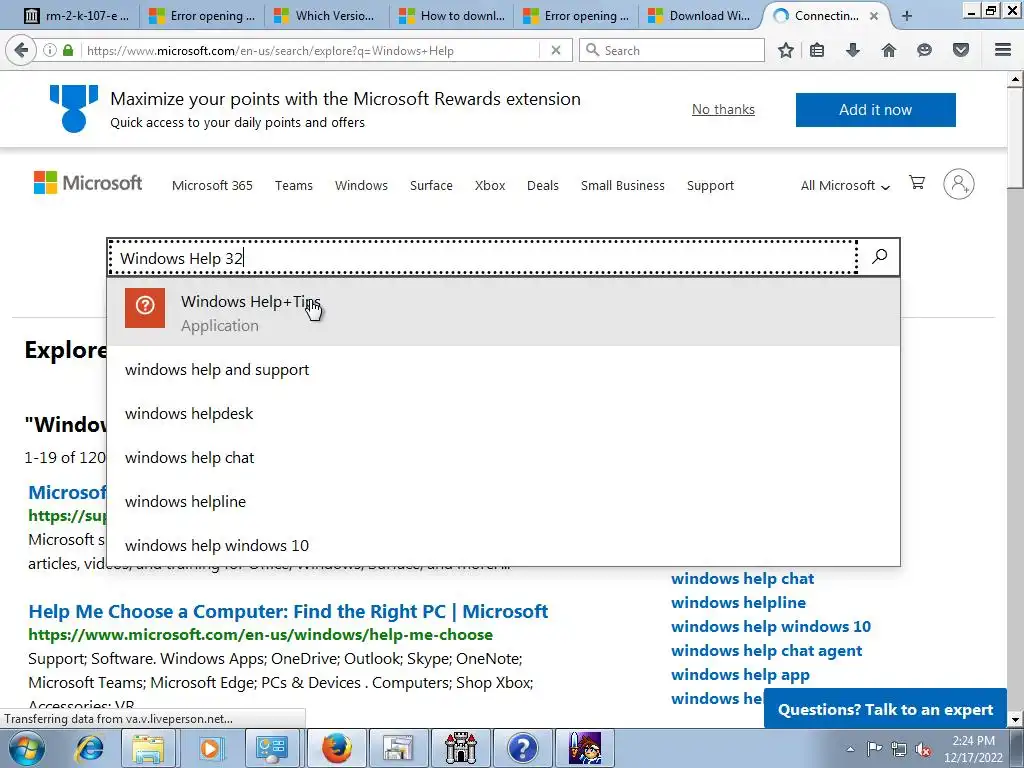Select suggestion windows helpdesk
The image size is (1024, 768).
coord(504,413)
